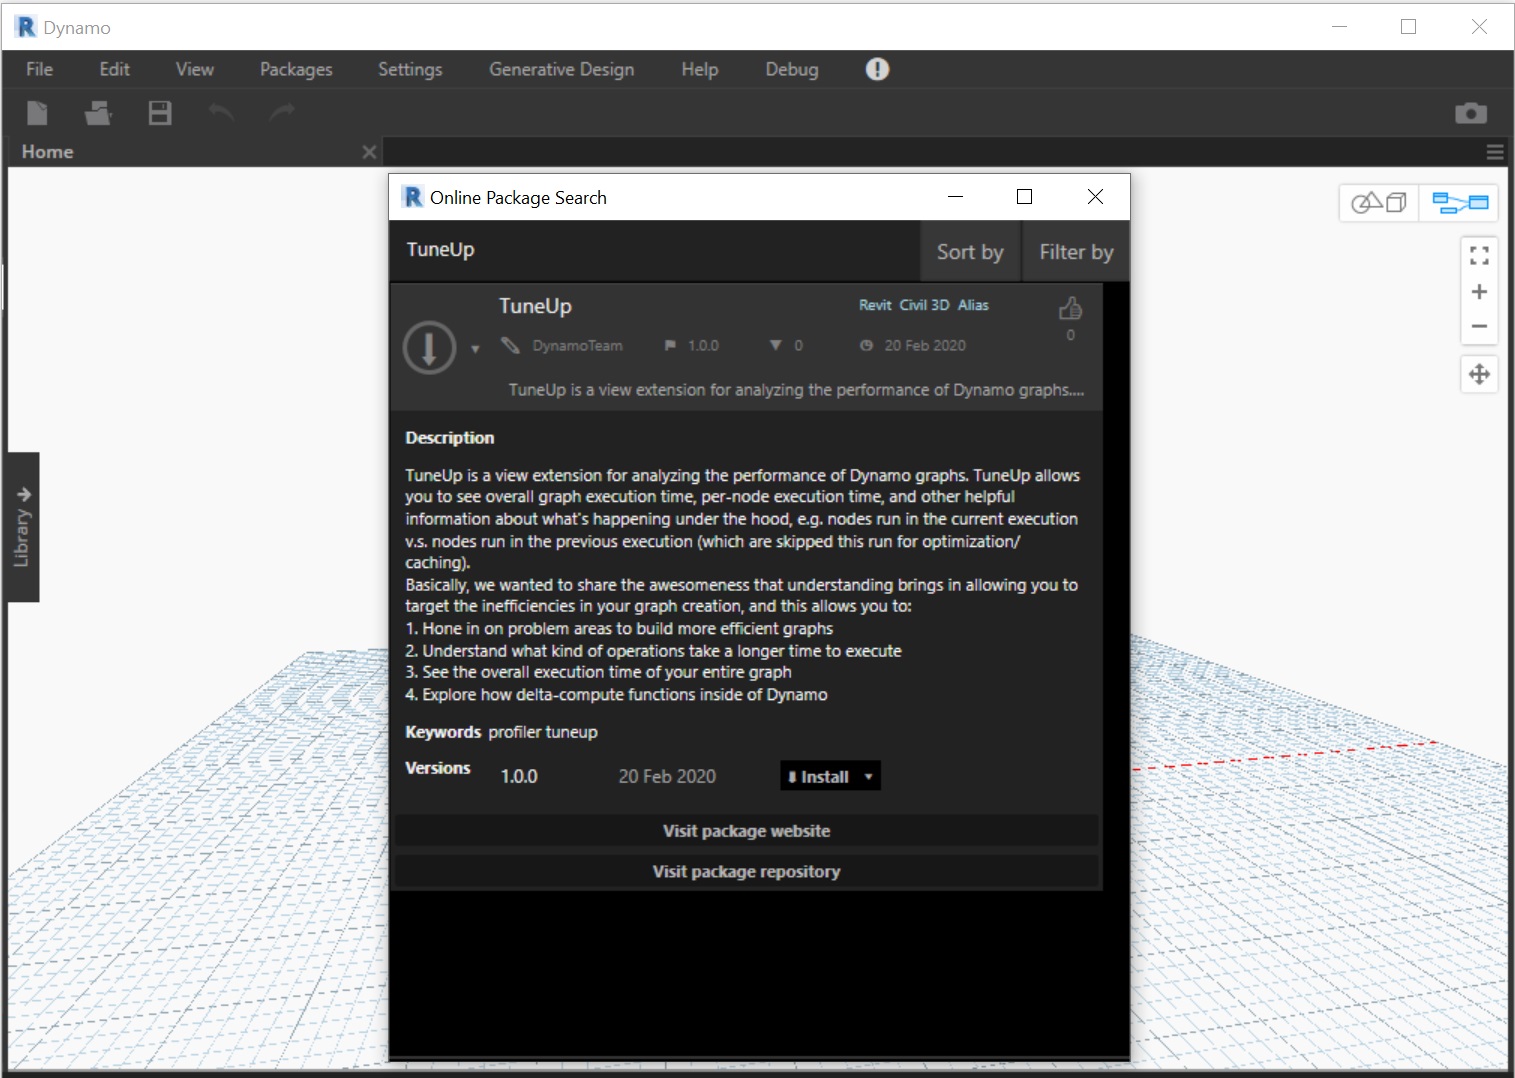This screenshot has height=1078, width=1515.
Task: Maximize the Online Package Search window
Action: click(x=1024, y=197)
